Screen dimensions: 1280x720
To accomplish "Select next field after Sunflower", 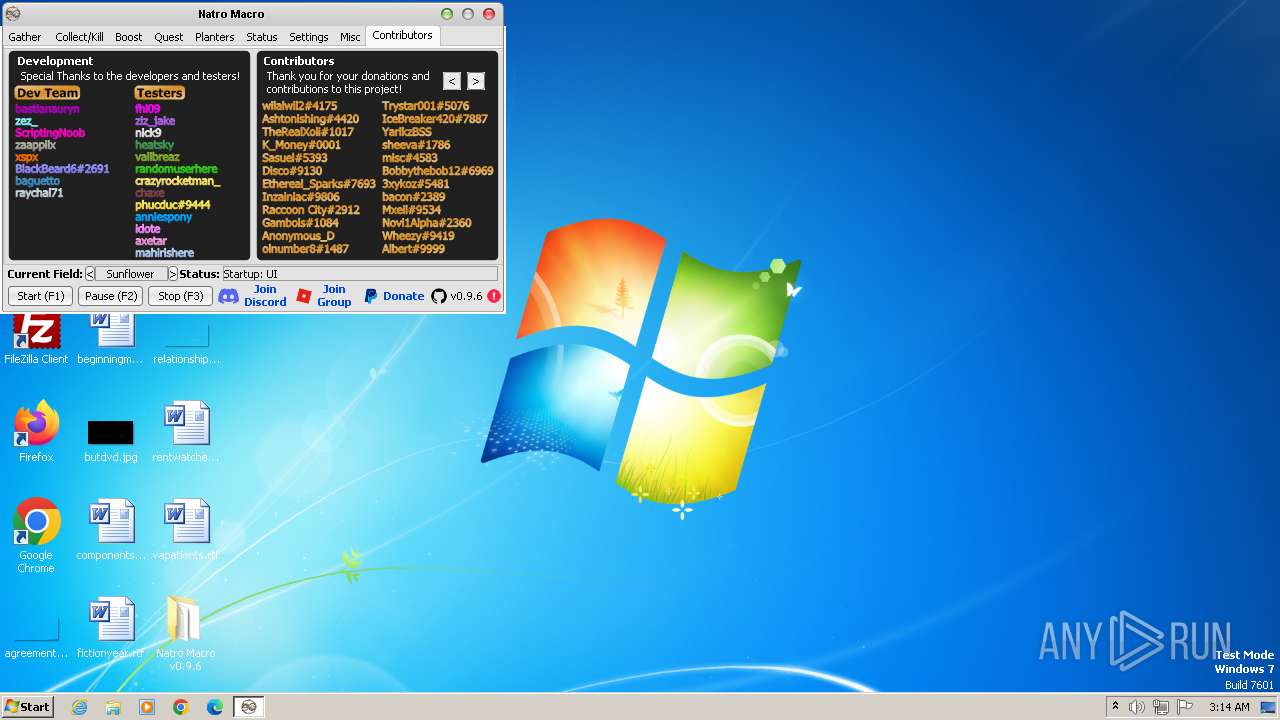I will [x=172, y=274].
